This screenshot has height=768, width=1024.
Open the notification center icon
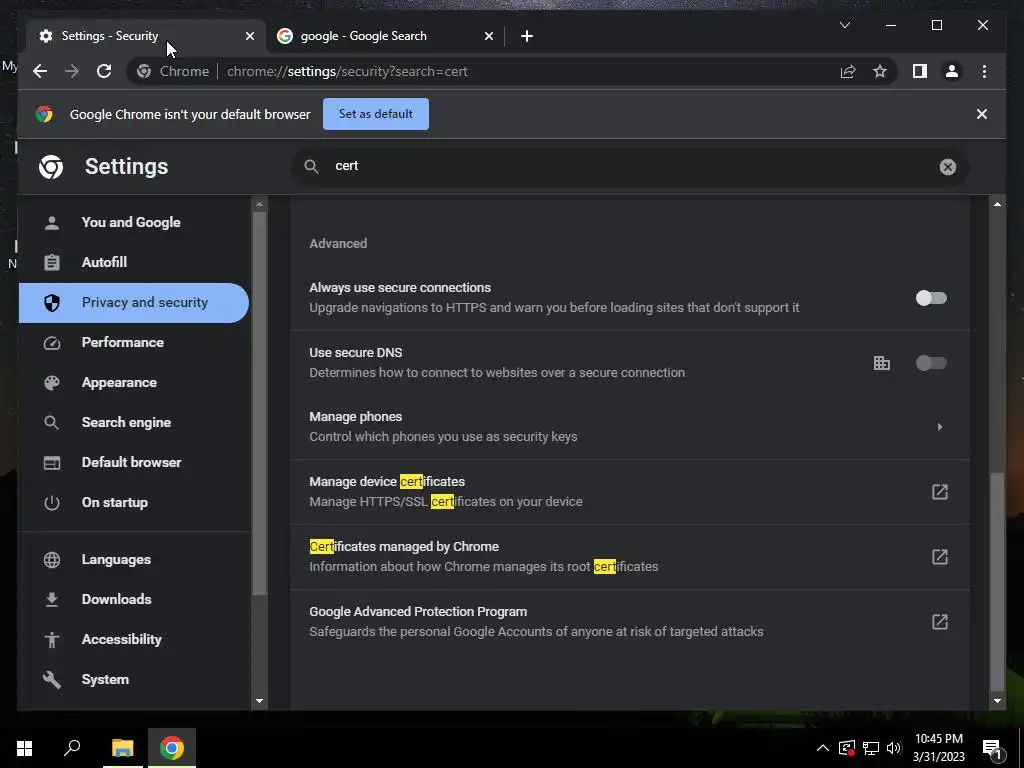[993, 749]
